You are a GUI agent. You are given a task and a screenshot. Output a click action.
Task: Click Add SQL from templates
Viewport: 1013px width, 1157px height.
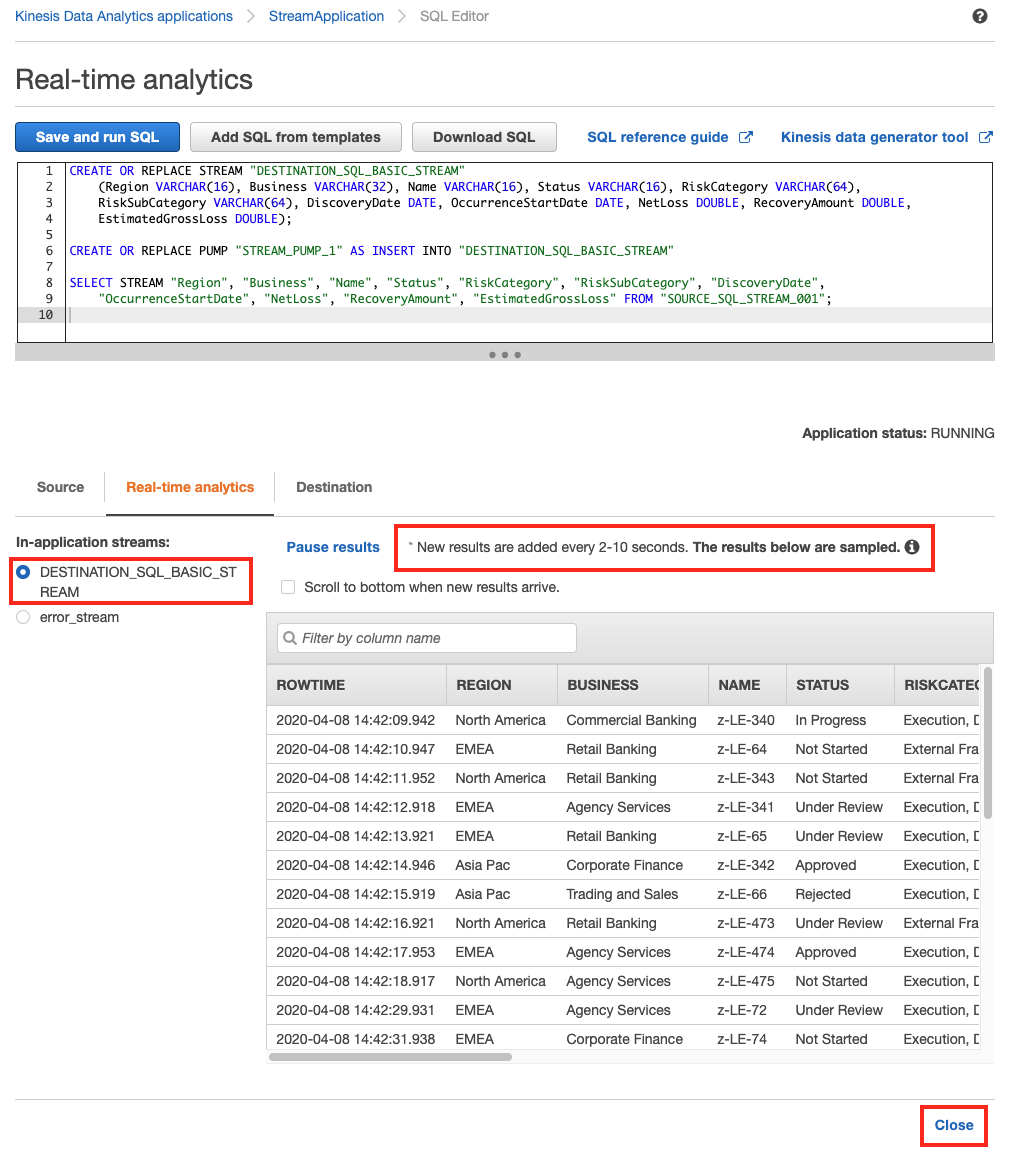(295, 137)
